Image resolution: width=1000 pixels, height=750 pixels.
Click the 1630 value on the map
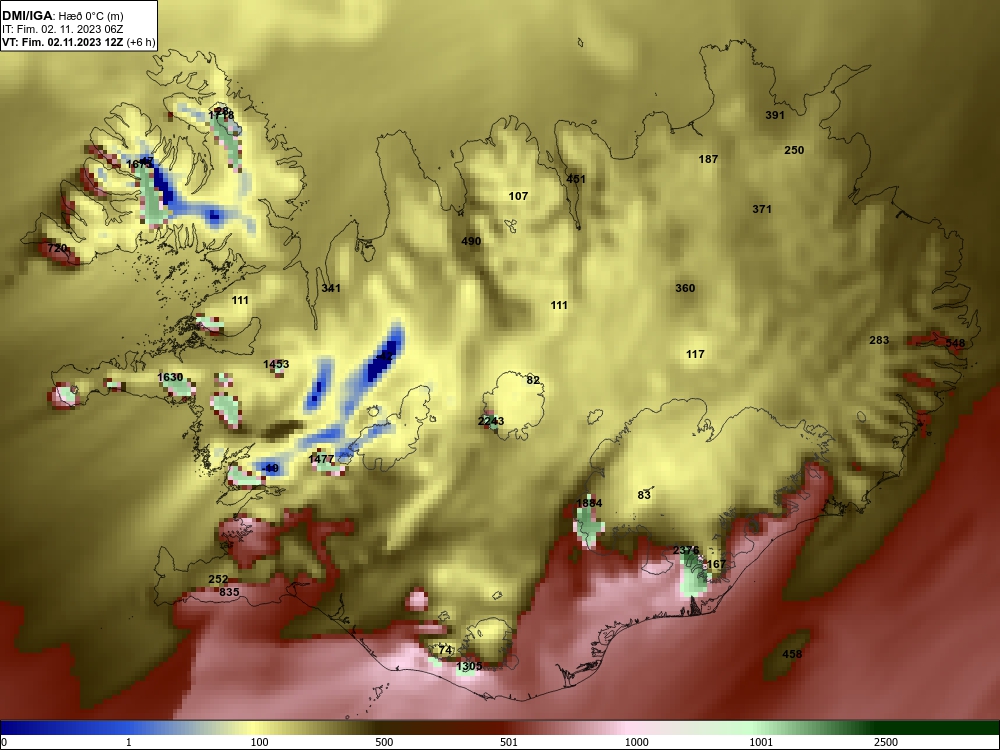170,378
